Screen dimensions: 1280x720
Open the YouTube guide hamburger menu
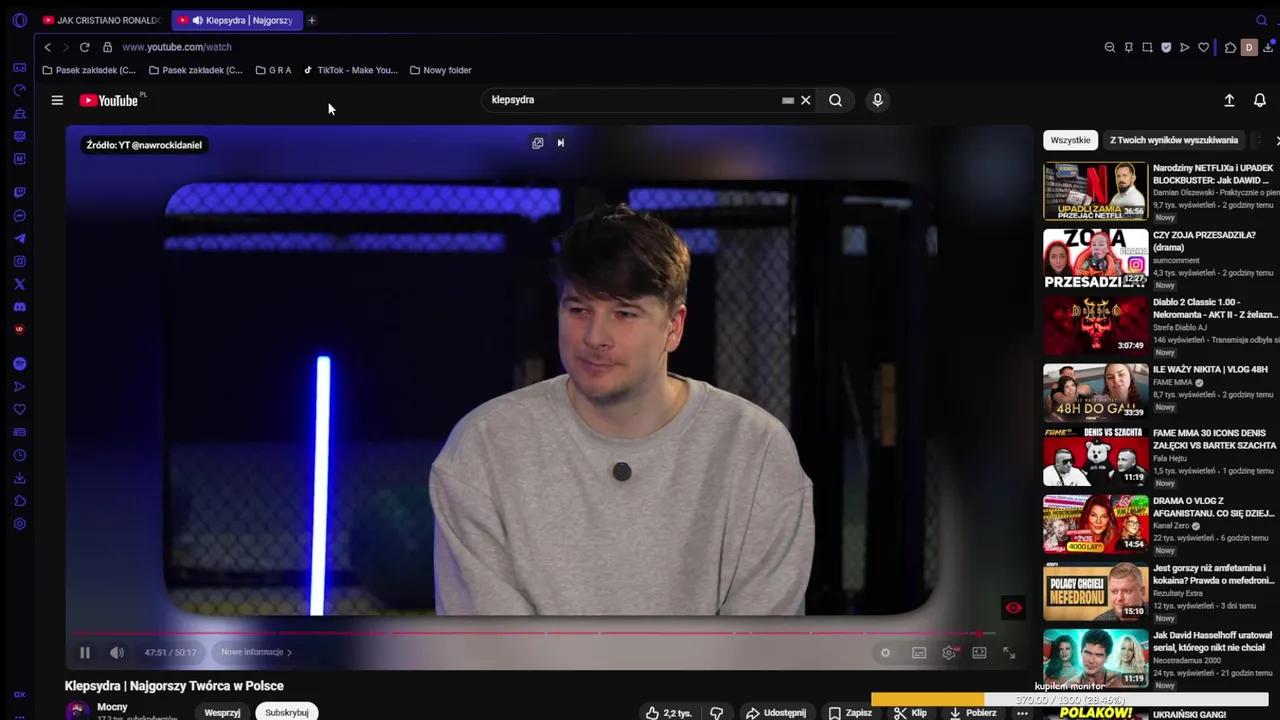pos(57,100)
